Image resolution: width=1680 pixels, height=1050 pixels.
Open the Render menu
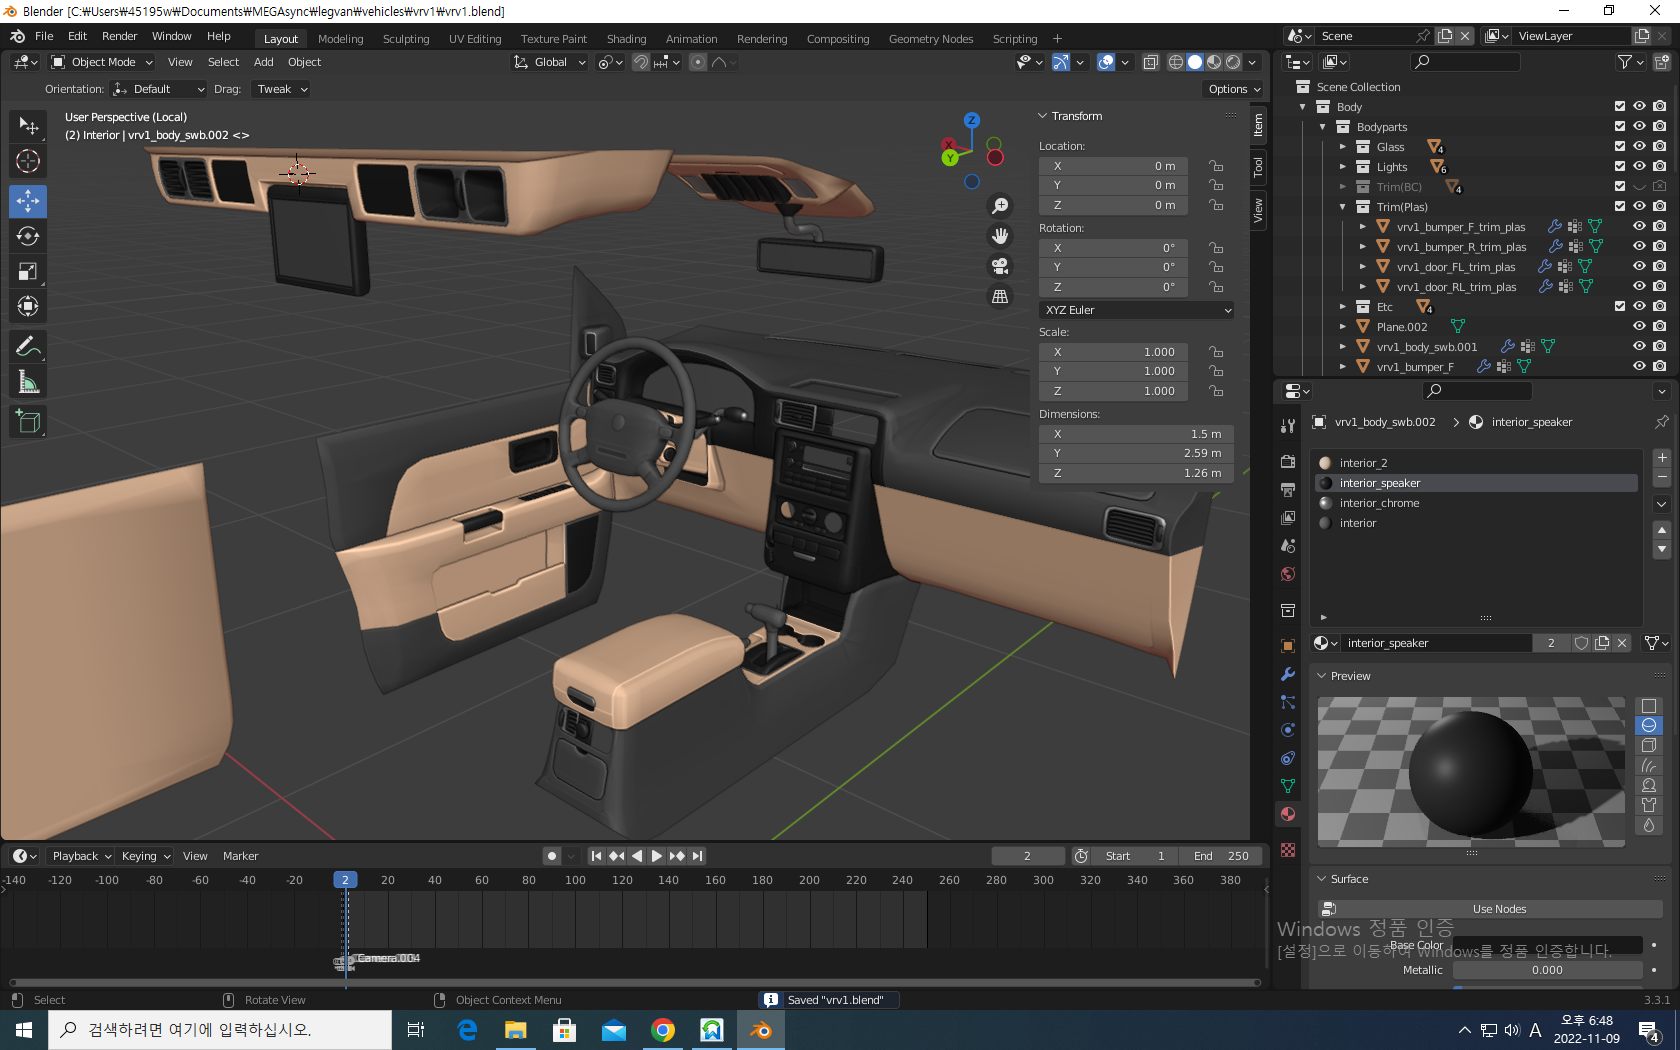[x=119, y=36]
